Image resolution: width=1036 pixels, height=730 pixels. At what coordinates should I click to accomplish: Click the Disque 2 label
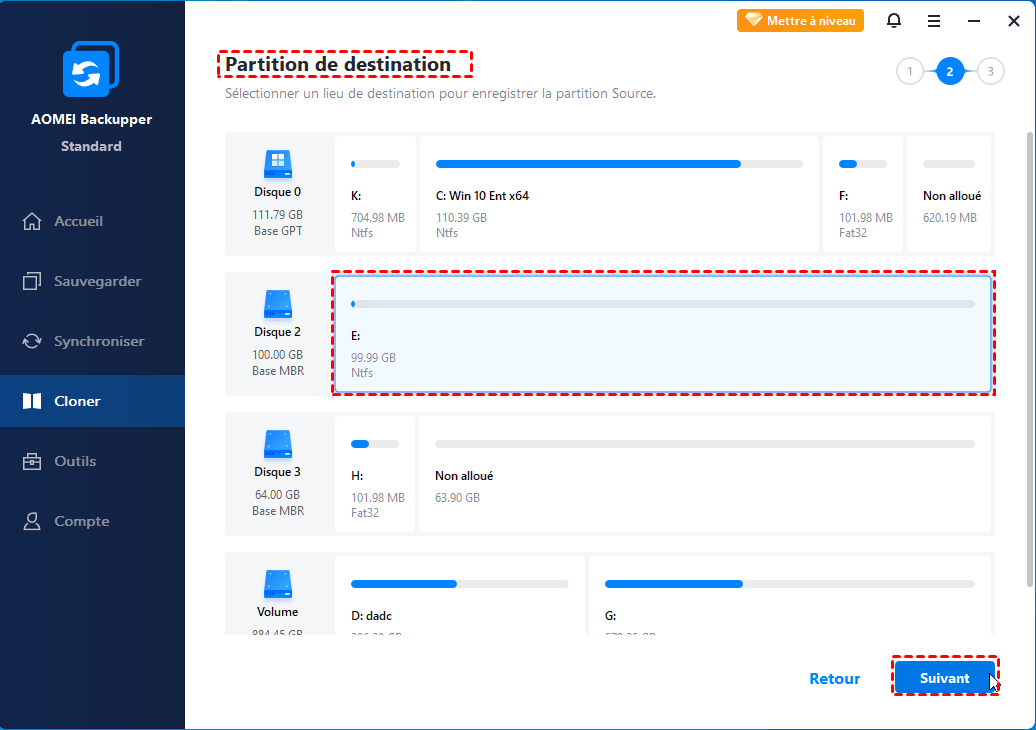coord(278,332)
